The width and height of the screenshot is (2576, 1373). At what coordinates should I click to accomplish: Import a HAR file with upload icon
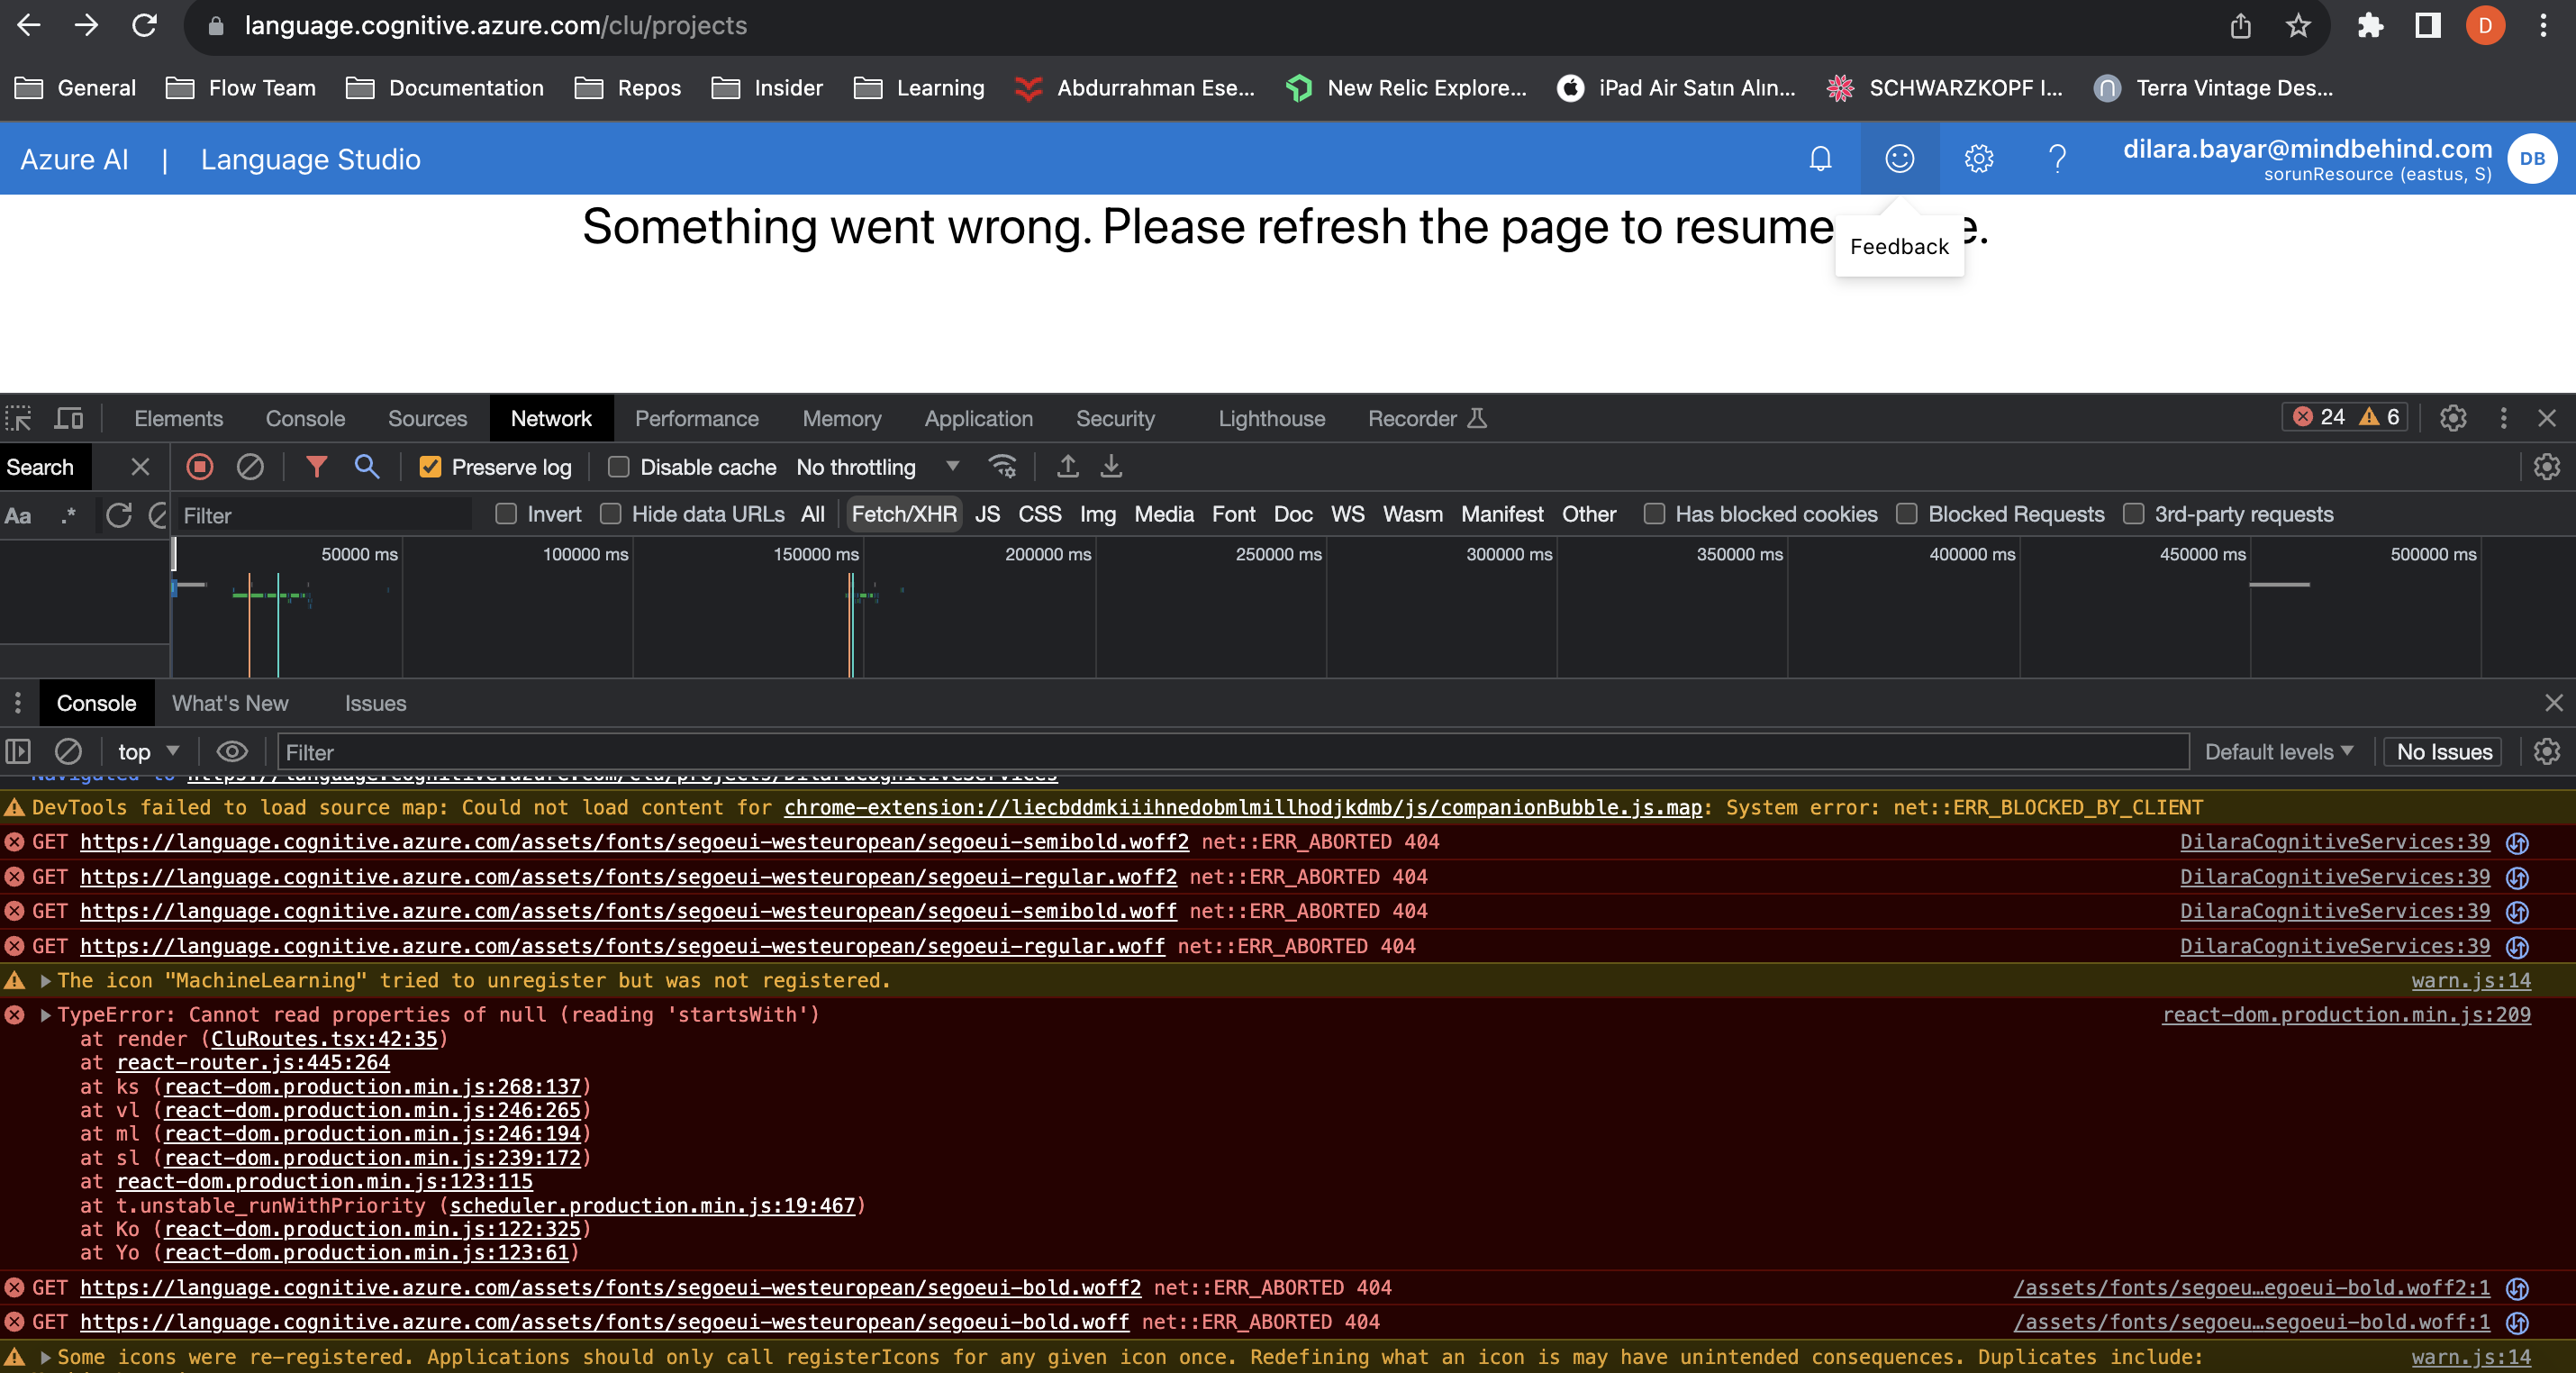click(1068, 467)
